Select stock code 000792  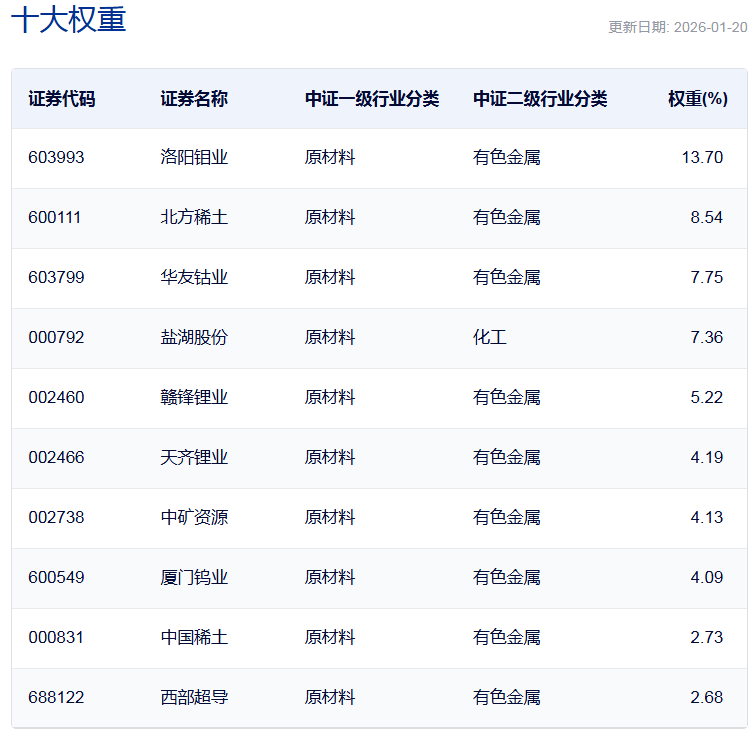click(56, 337)
